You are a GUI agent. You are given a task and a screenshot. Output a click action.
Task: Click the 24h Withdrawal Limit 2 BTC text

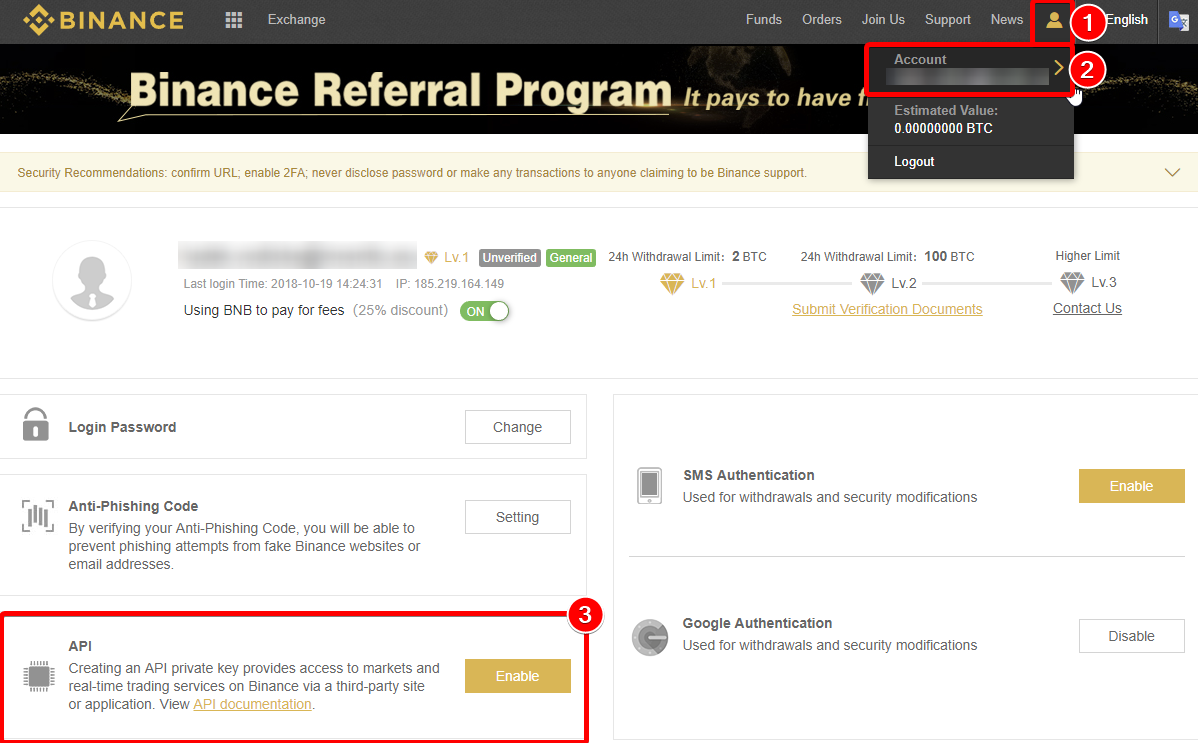(x=688, y=257)
